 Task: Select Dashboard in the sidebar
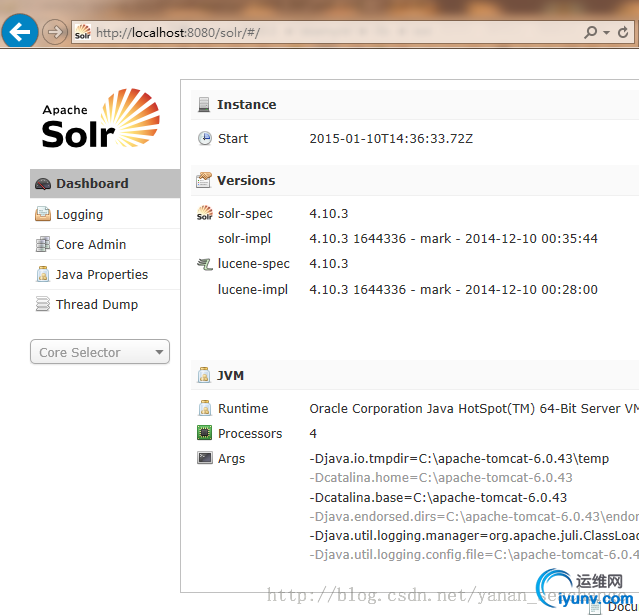coord(105,183)
